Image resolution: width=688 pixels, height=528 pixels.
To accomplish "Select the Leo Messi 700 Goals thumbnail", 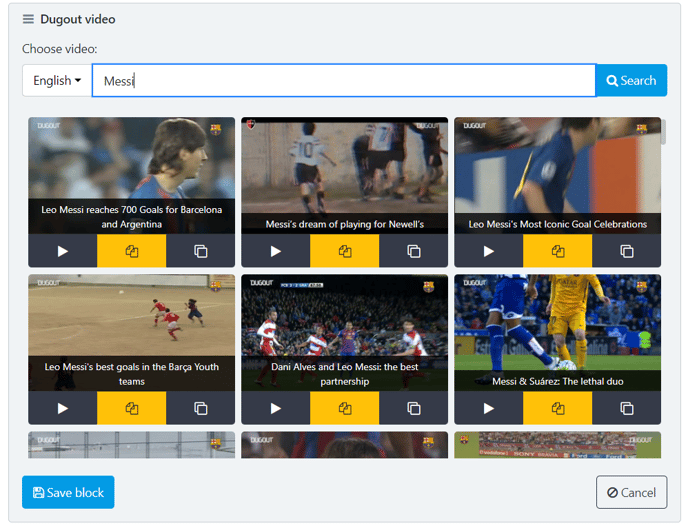I will tap(132, 176).
